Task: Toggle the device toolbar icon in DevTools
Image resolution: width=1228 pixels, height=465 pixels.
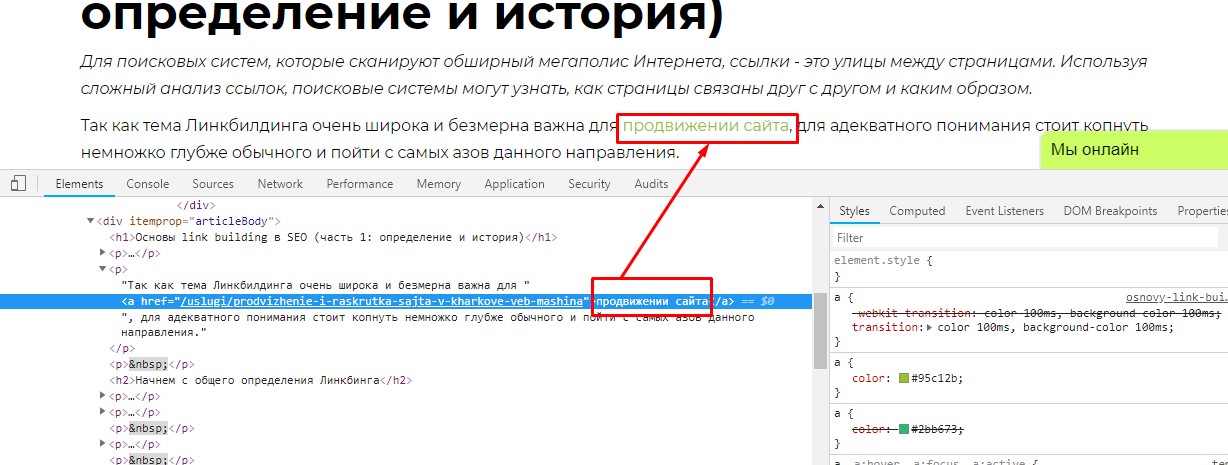Action: coord(18,184)
